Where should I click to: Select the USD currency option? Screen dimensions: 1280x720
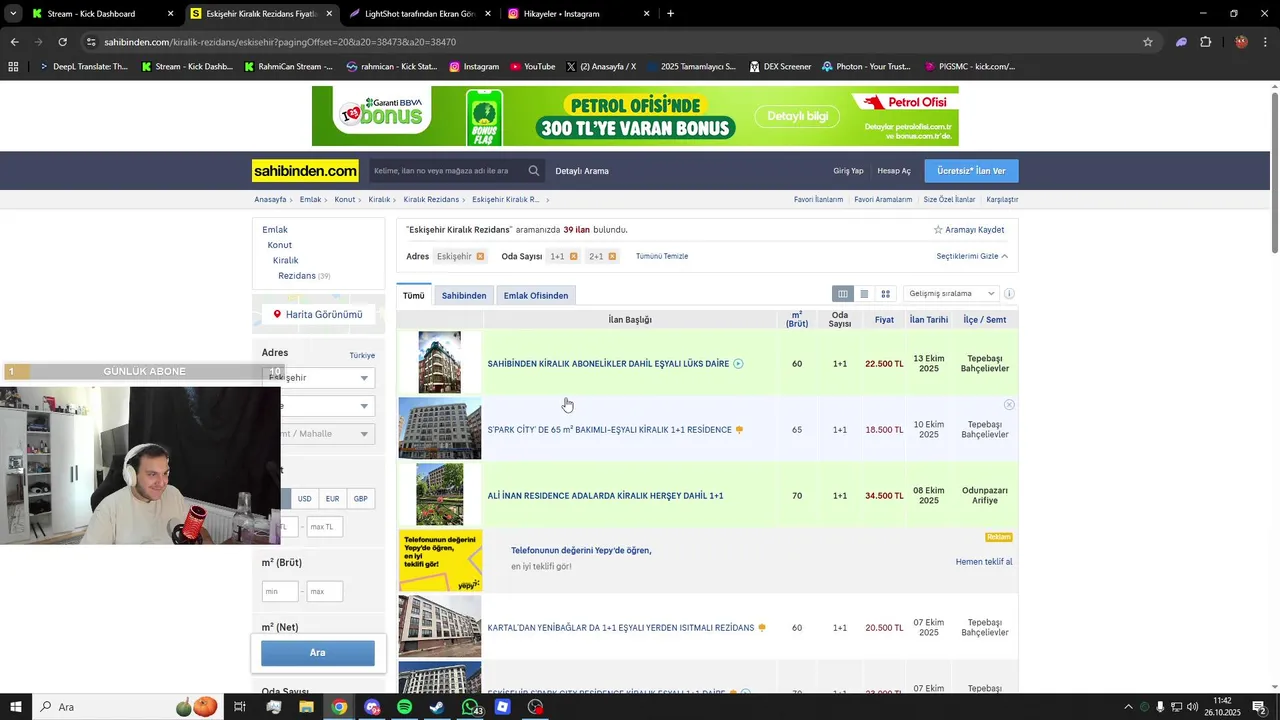304,499
